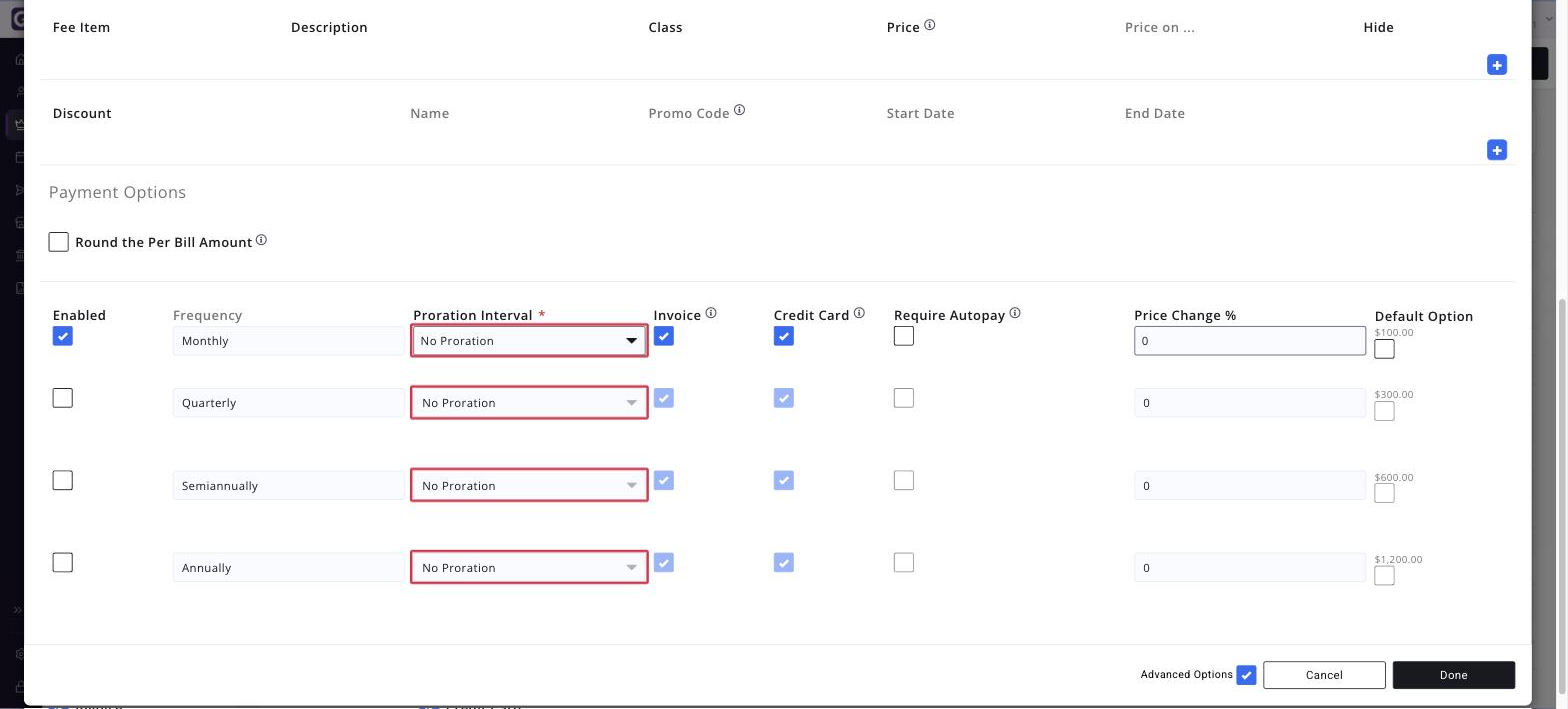Enable the Annually payment option
The height and width of the screenshot is (709, 1568).
(63, 562)
